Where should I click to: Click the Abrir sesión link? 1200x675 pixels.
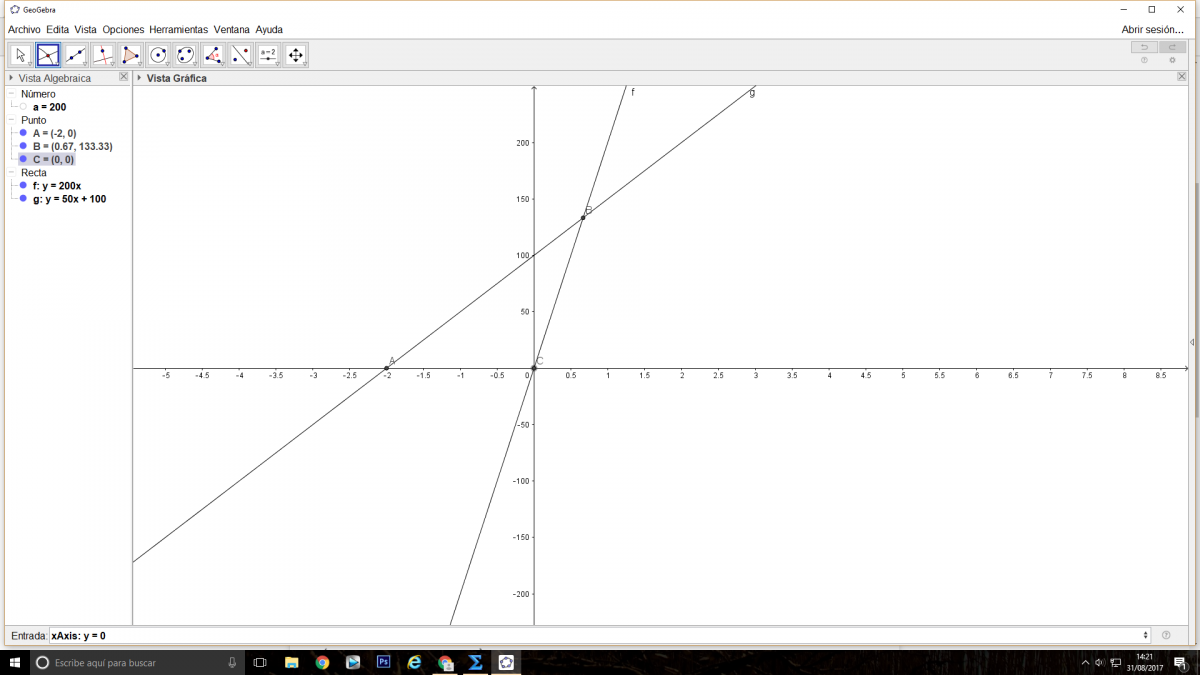tap(1152, 30)
